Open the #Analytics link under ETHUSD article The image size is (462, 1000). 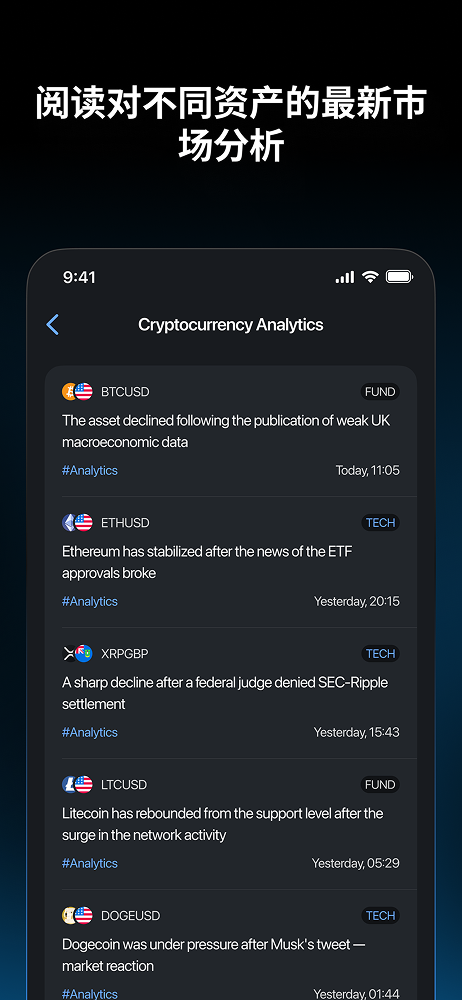click(x=90, y=601)
